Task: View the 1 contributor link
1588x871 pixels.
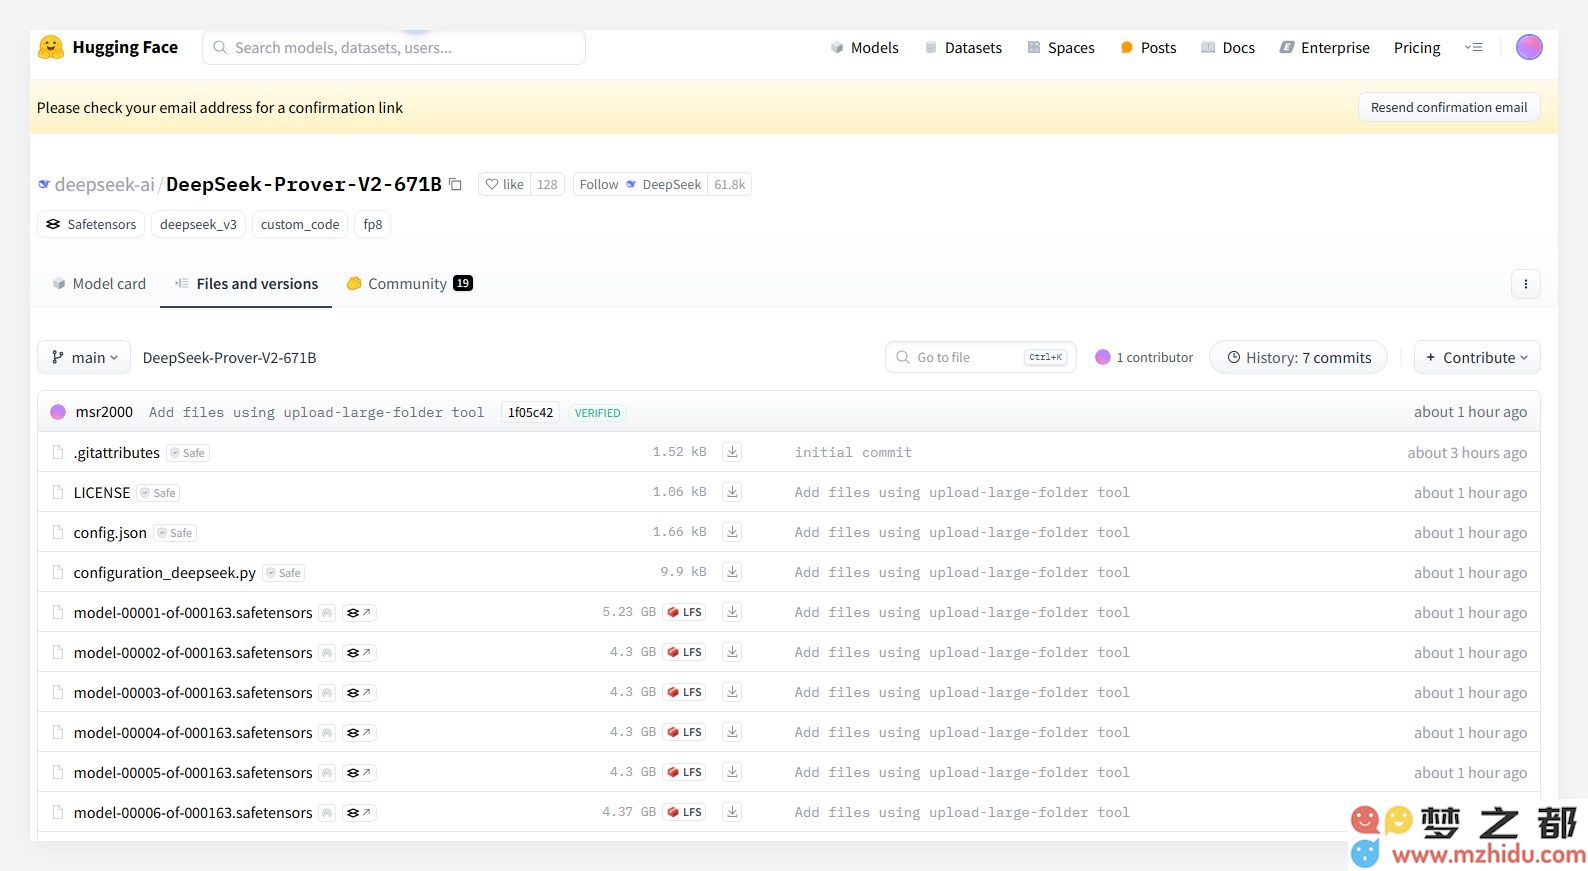Action: coord(1144,357)
